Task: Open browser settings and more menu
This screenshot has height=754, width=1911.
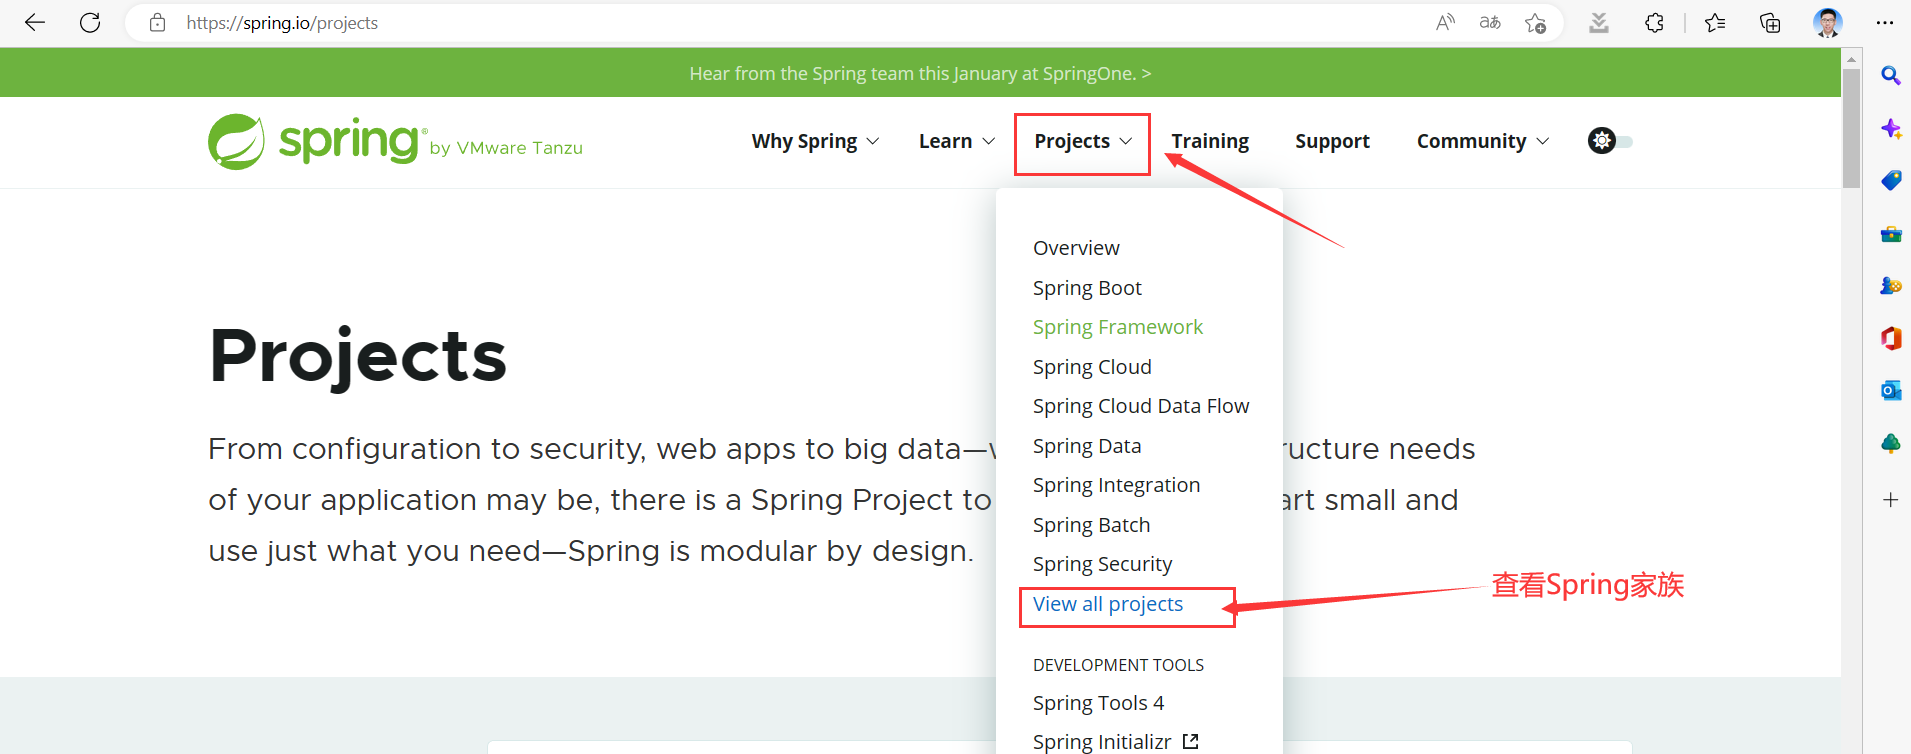Action: (1885, 22)
